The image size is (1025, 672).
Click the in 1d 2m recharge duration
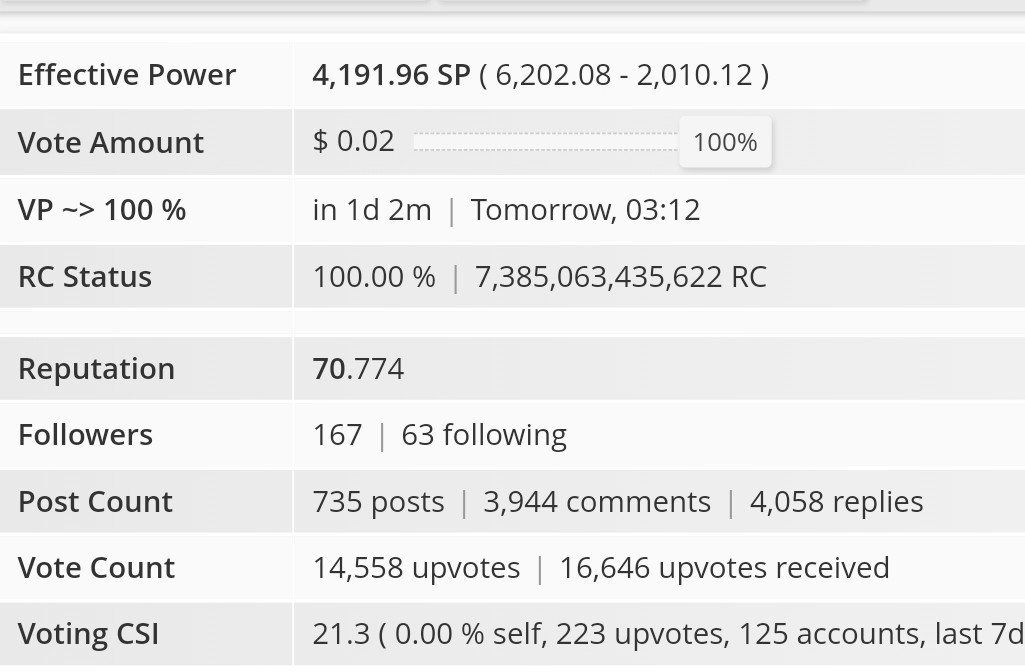(x=372, y=210)
